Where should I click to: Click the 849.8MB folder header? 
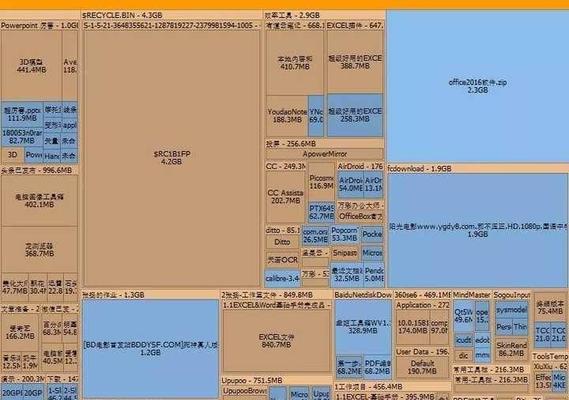[277, 295]
